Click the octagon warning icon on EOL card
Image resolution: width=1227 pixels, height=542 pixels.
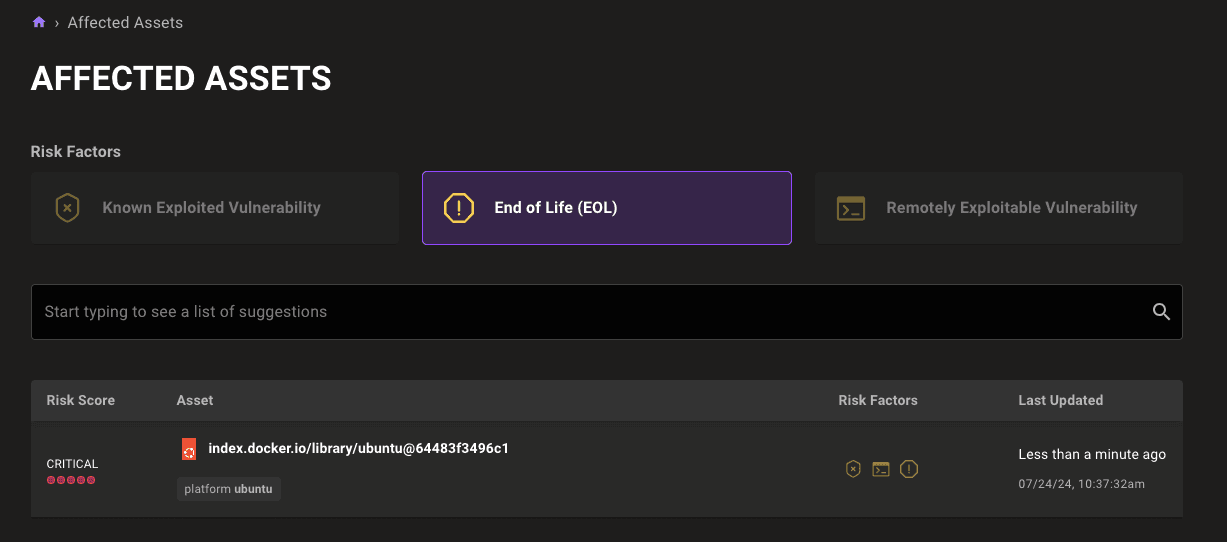point(459,208)
